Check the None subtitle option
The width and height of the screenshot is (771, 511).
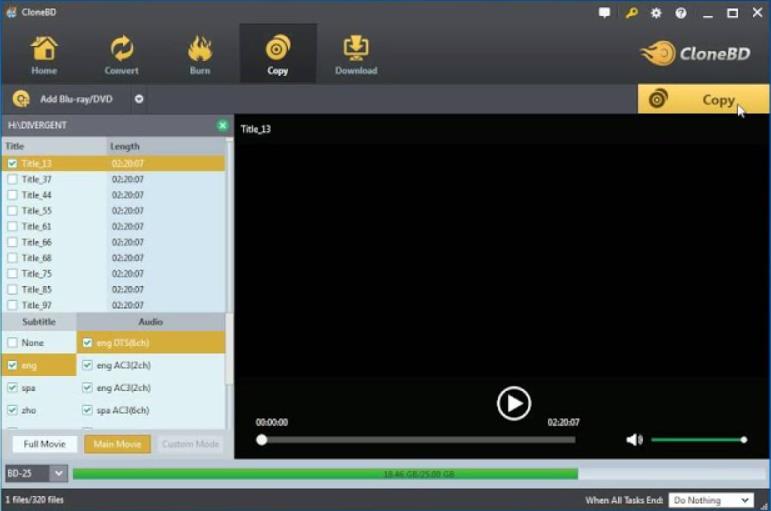(12, 342)
